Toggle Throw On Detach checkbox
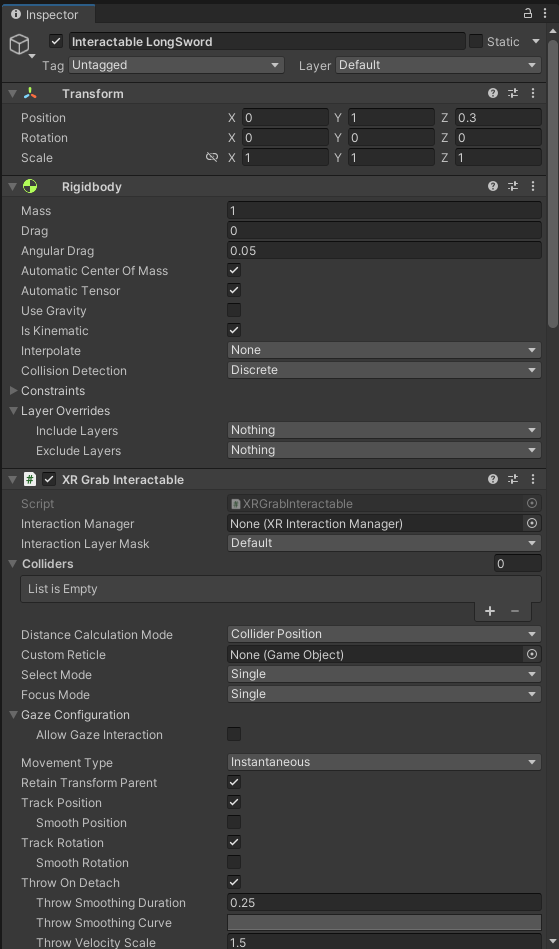This screenshot has height=949, width=559. pos(234,882)
